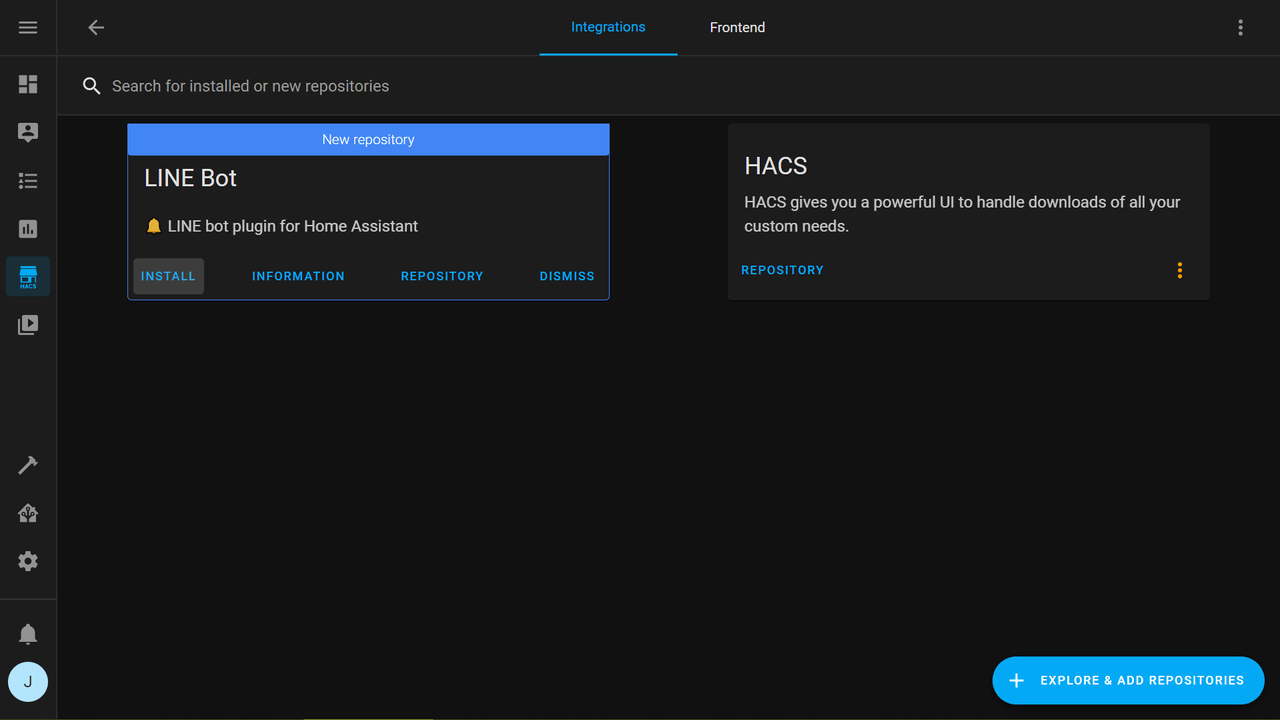Open LINE Bot Information
This screenshot has width=1280, height=720.
click(298, 276)
